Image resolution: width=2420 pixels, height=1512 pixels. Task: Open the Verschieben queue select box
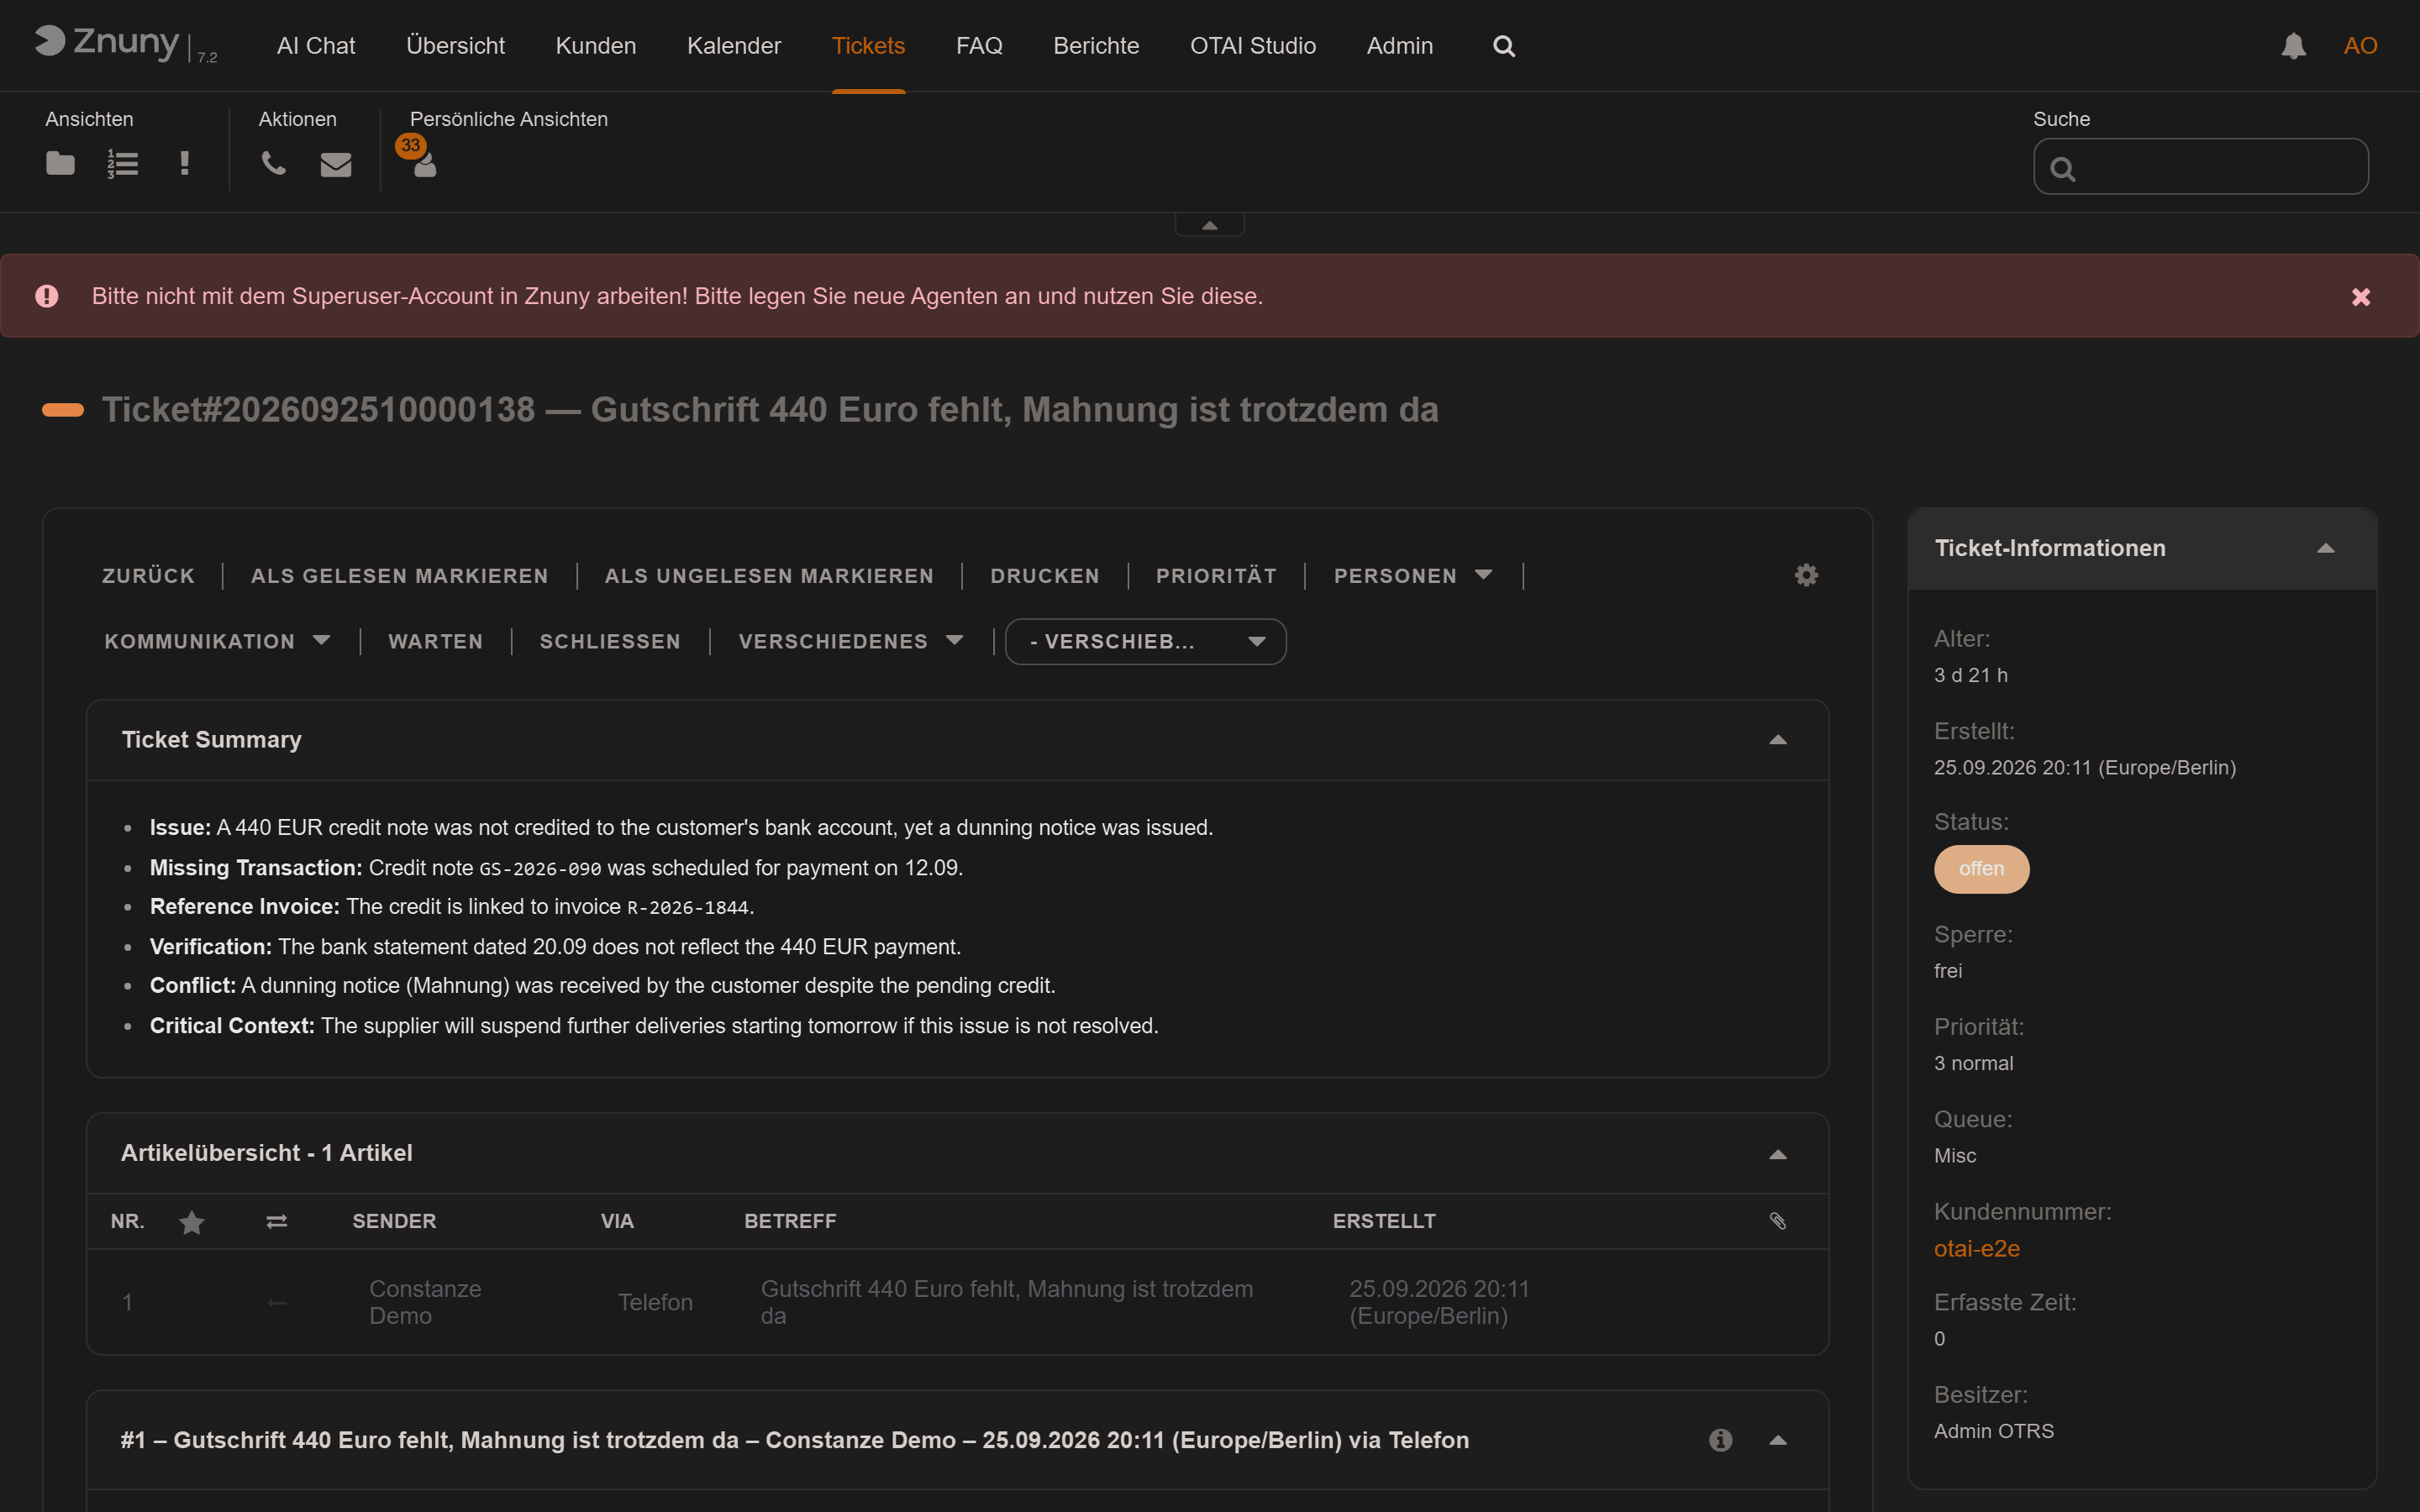point(1145,641)
